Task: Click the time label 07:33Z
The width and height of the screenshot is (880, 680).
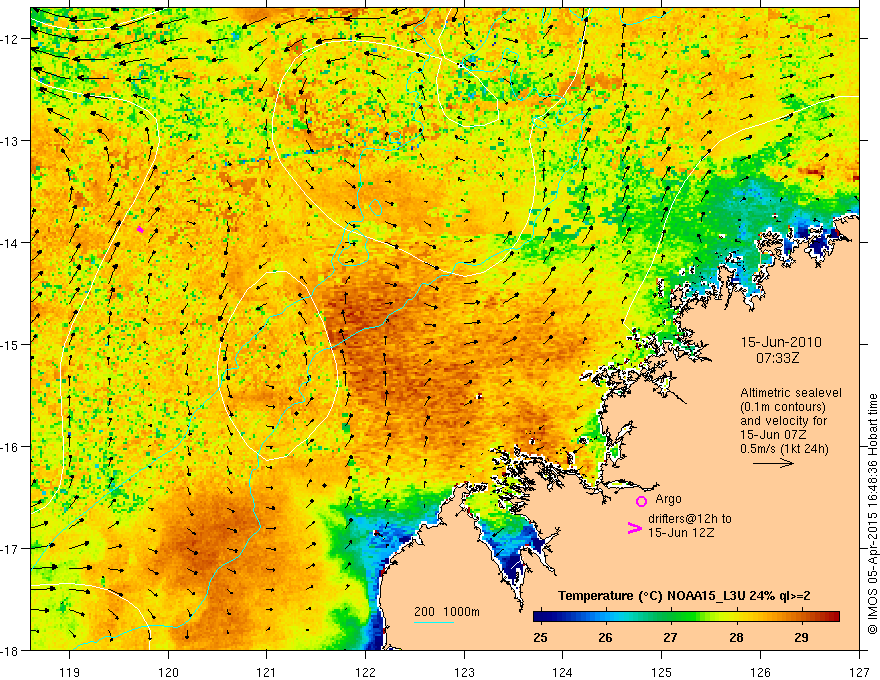Action: pos(777,358)
